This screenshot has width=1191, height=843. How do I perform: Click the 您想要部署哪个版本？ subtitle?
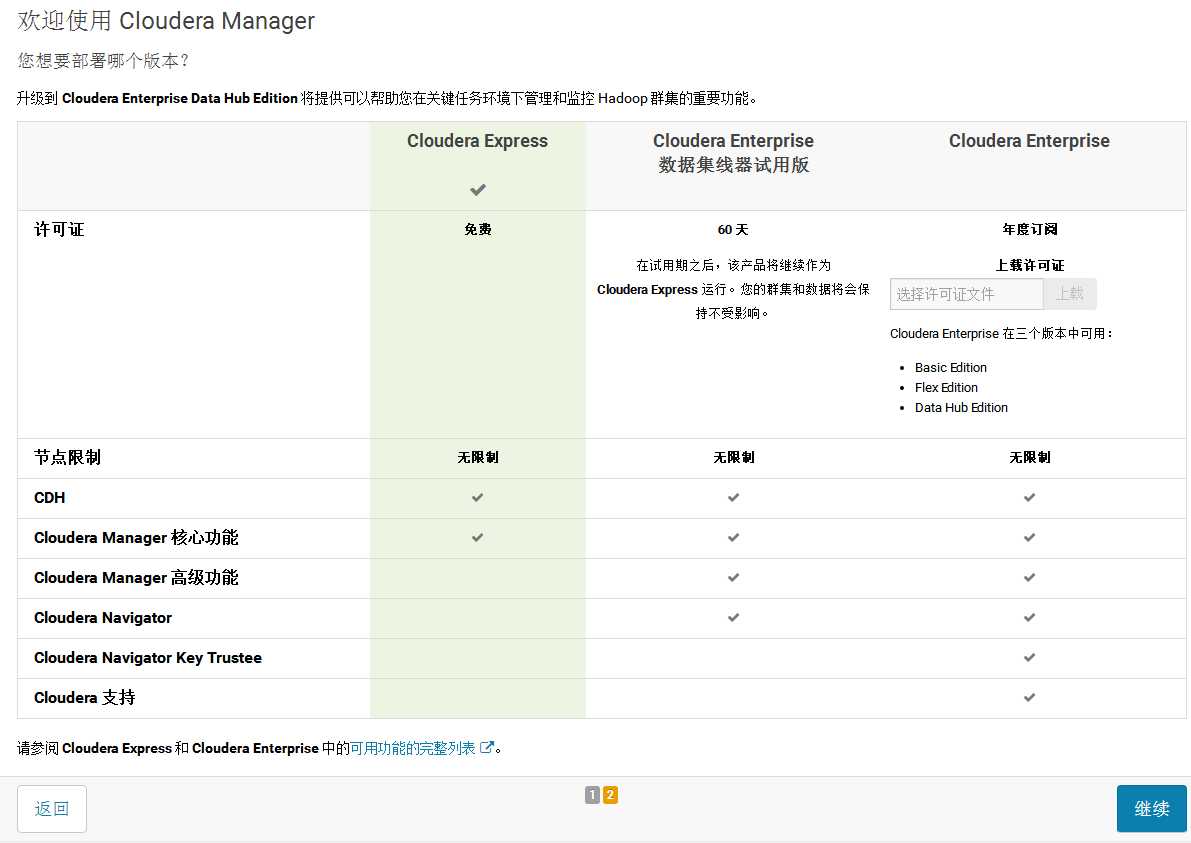[103, 61]
